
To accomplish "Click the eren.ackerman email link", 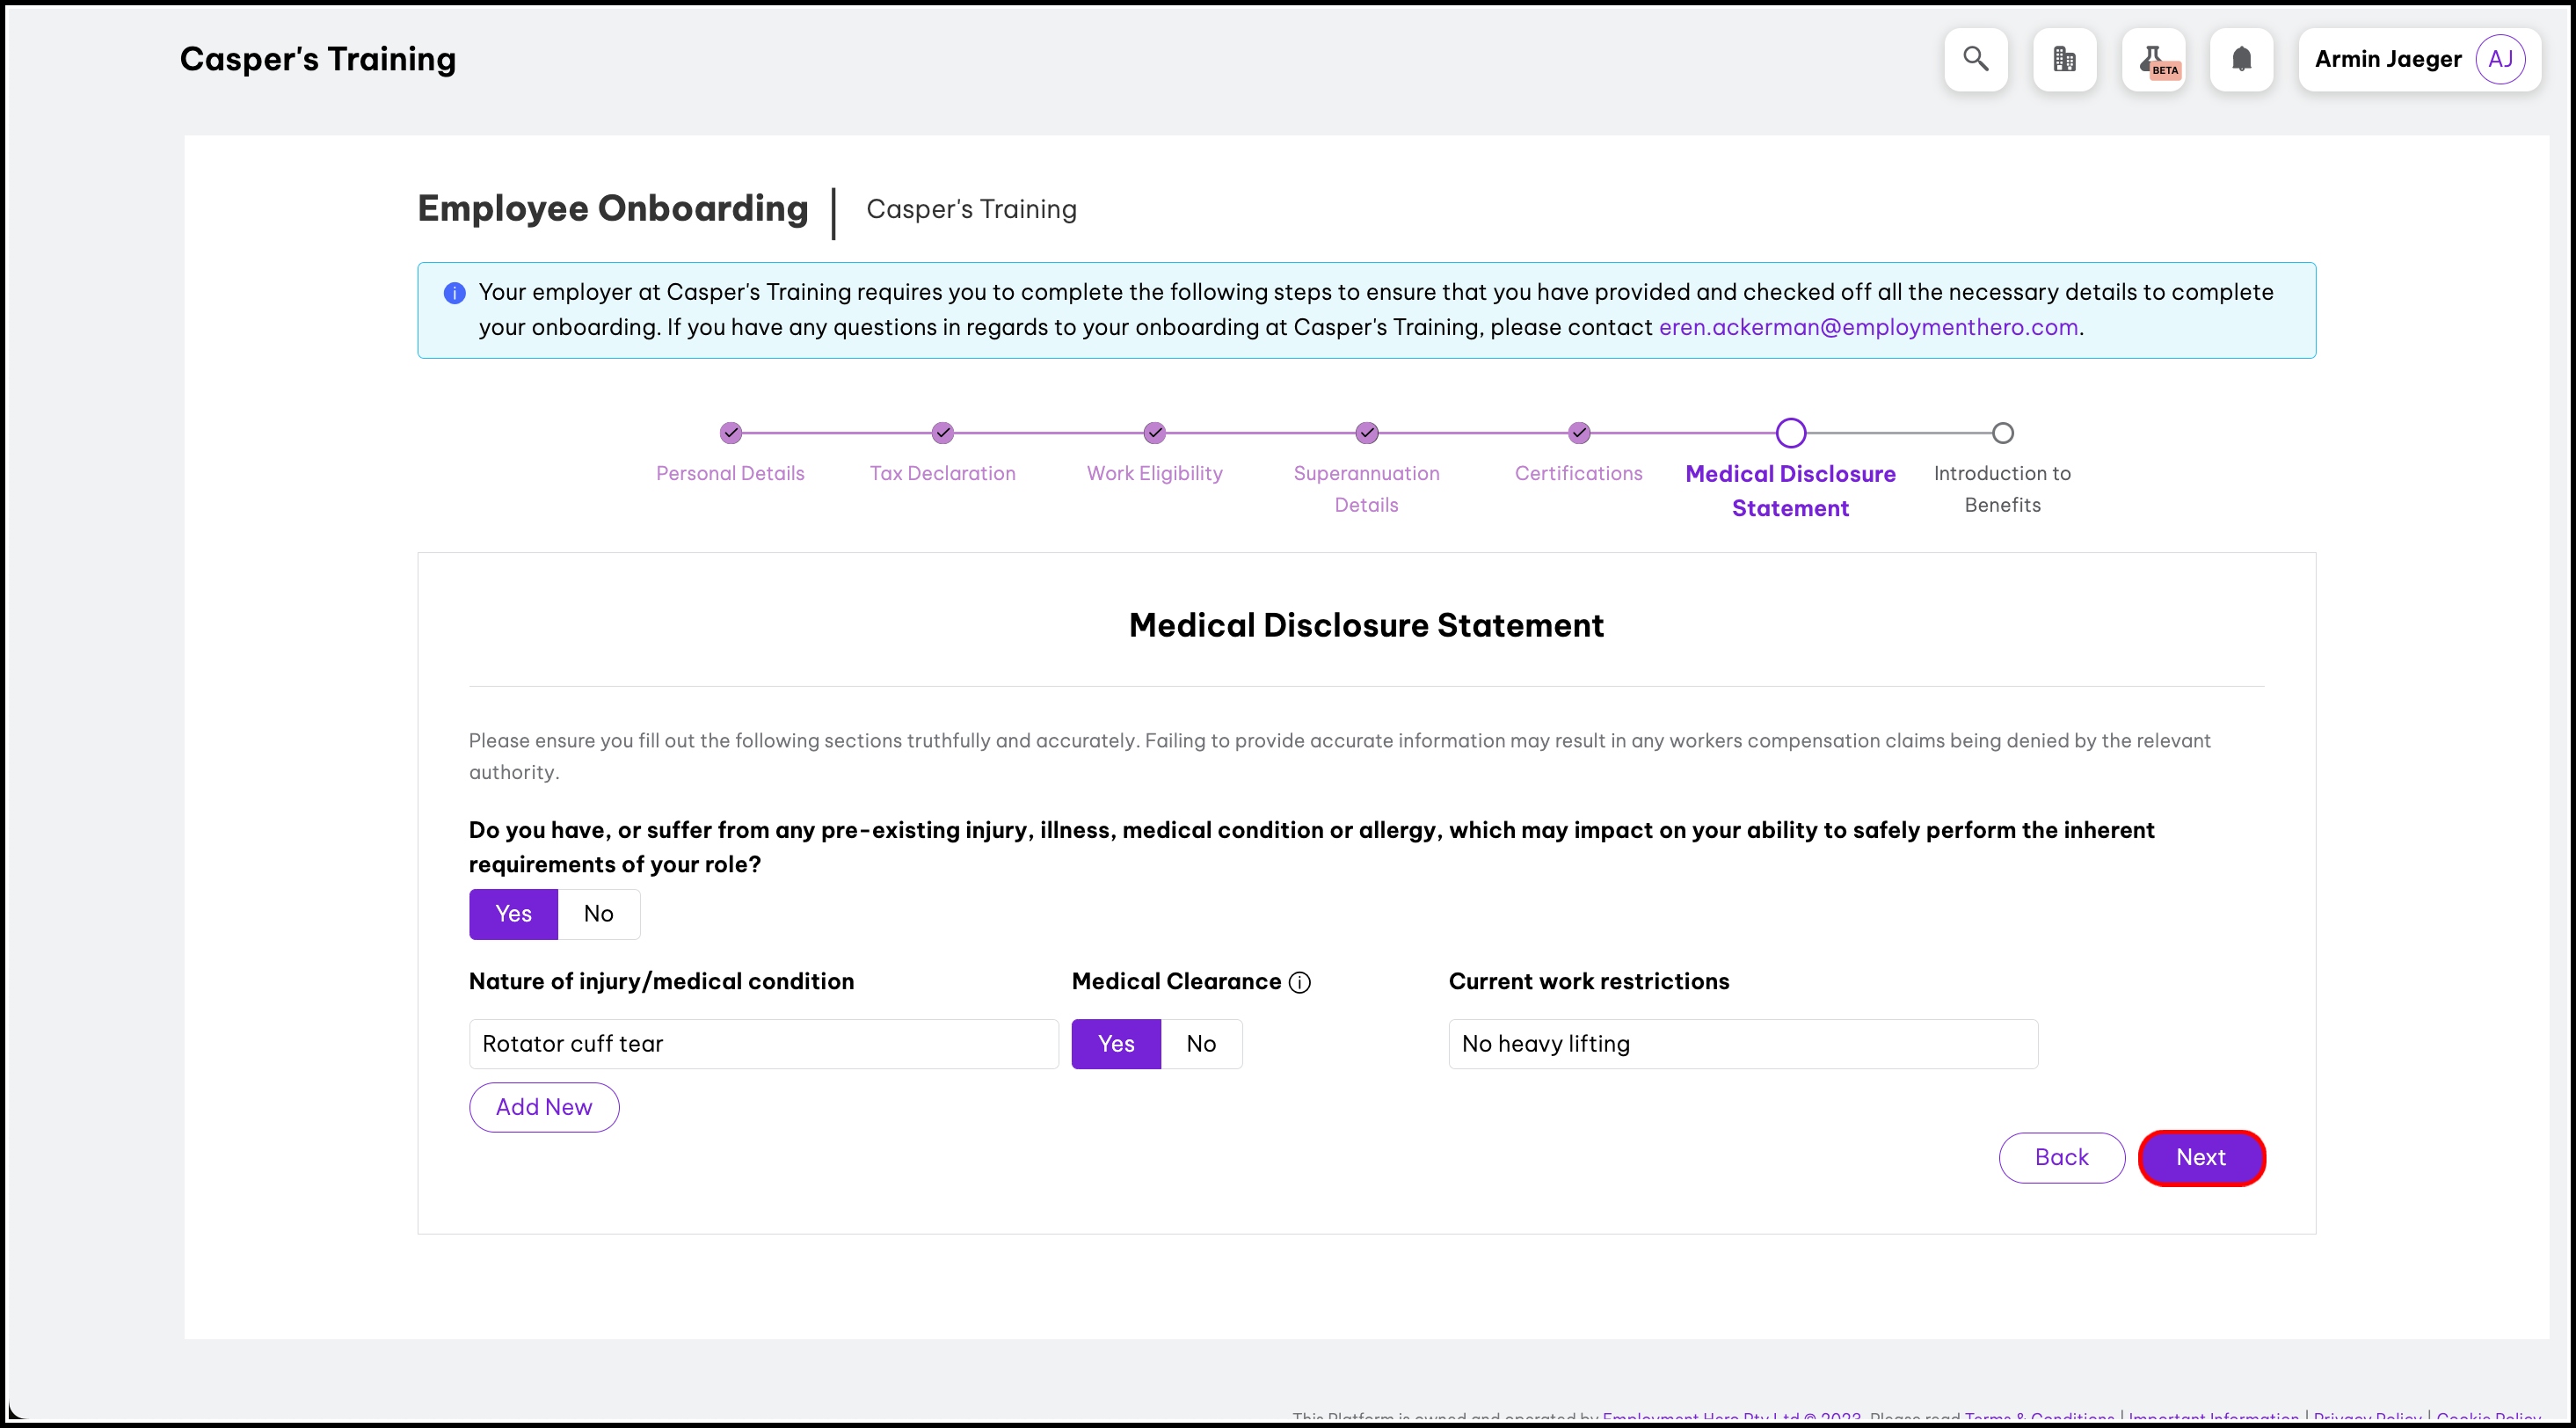I will tap(1868, 327).
